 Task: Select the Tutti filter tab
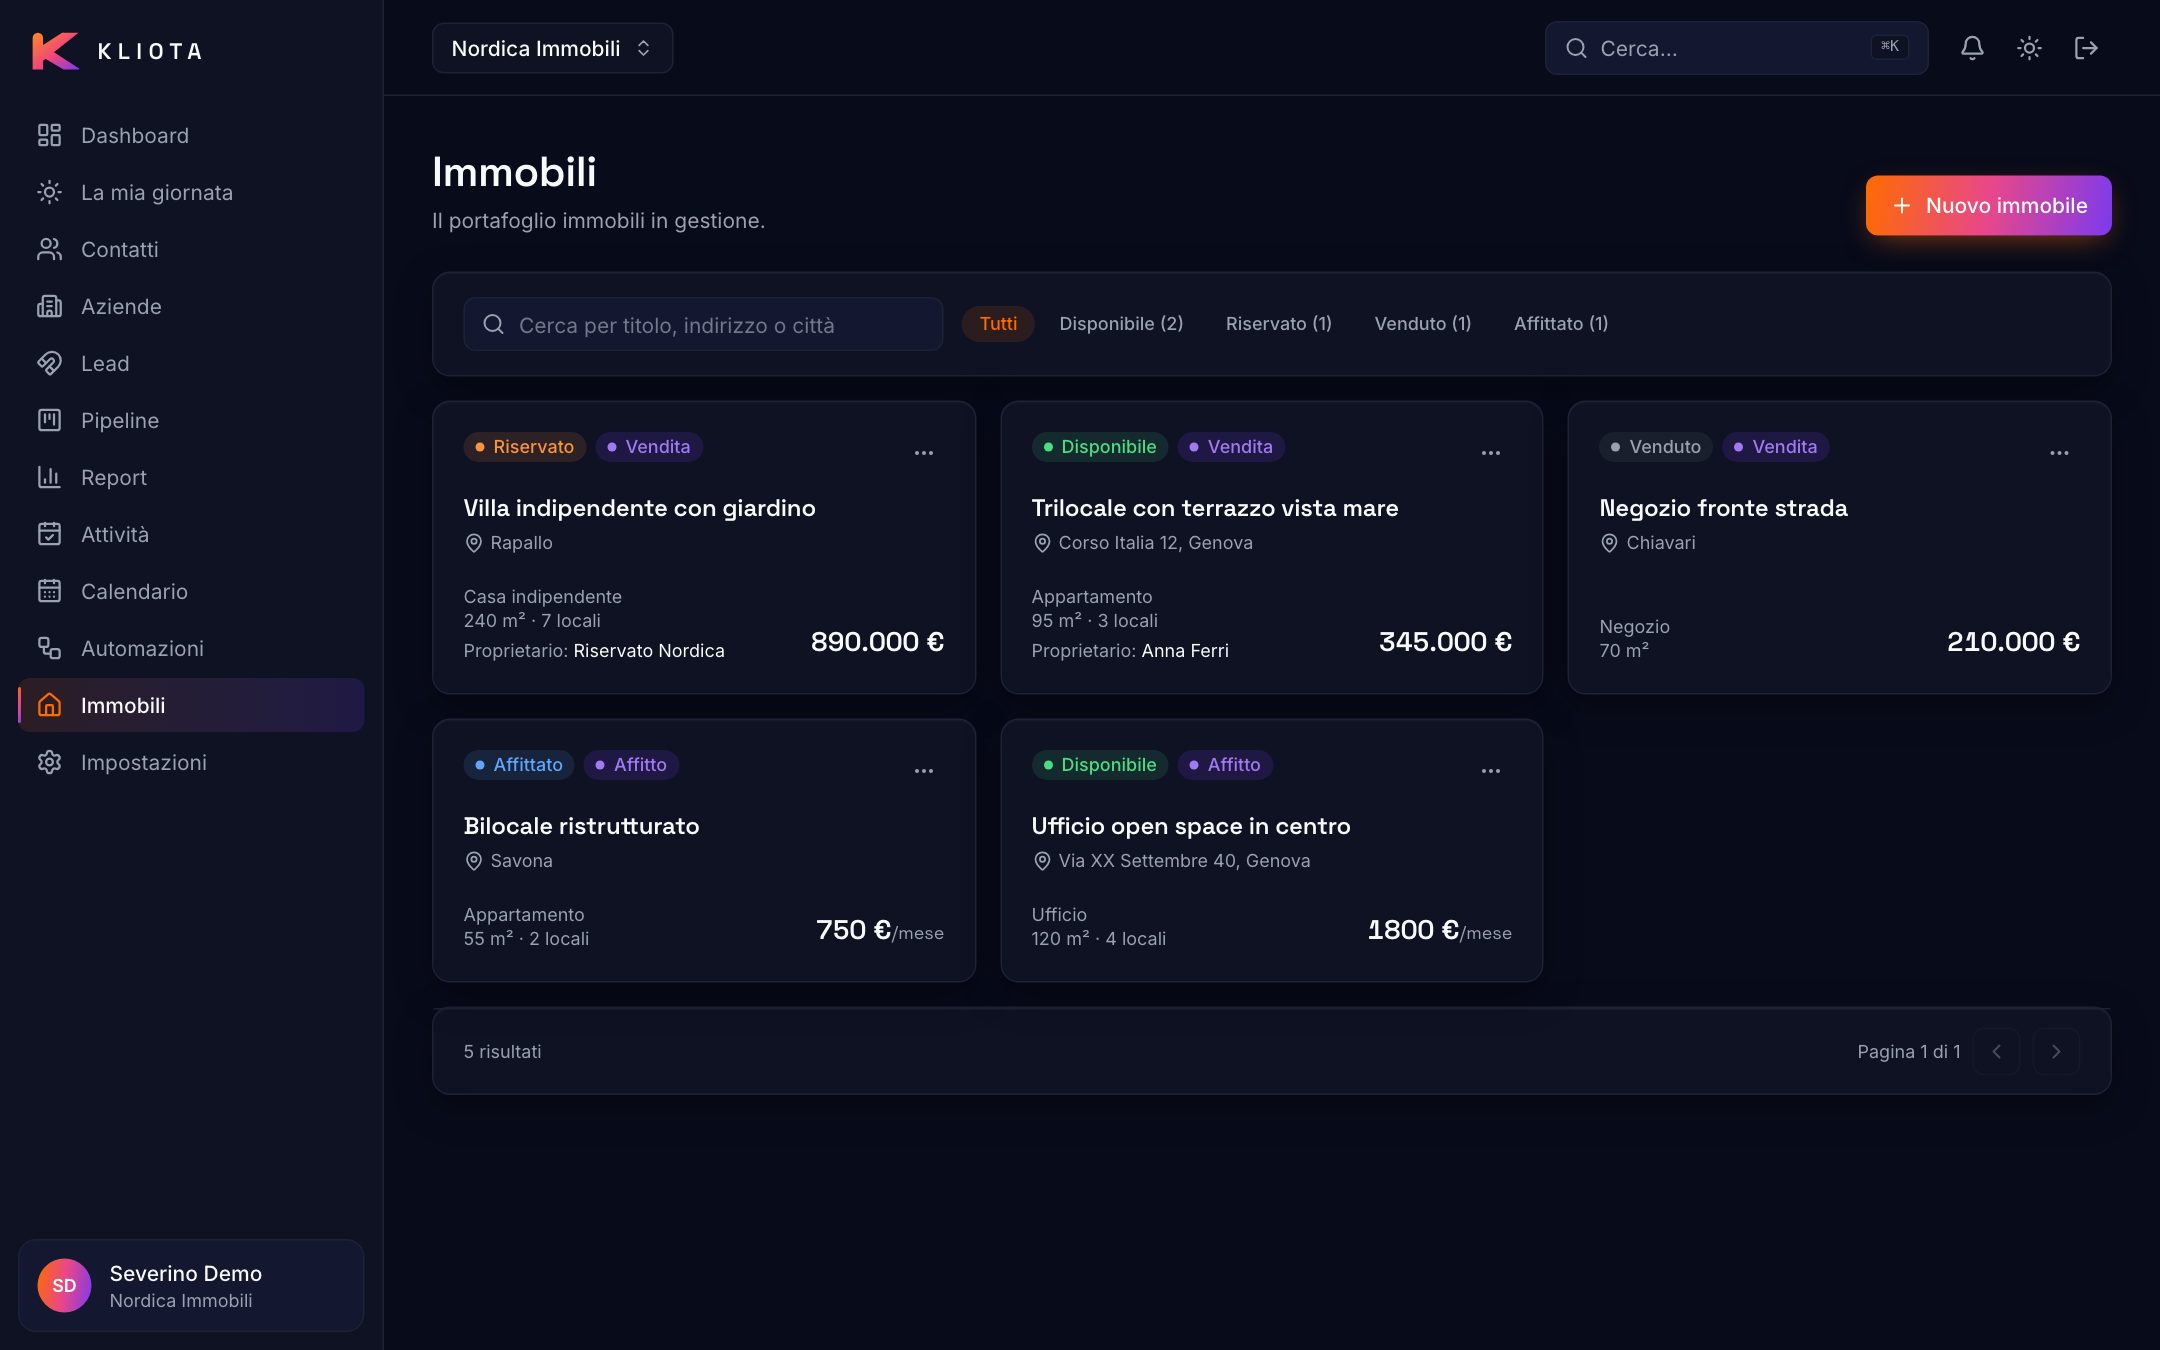998,324
